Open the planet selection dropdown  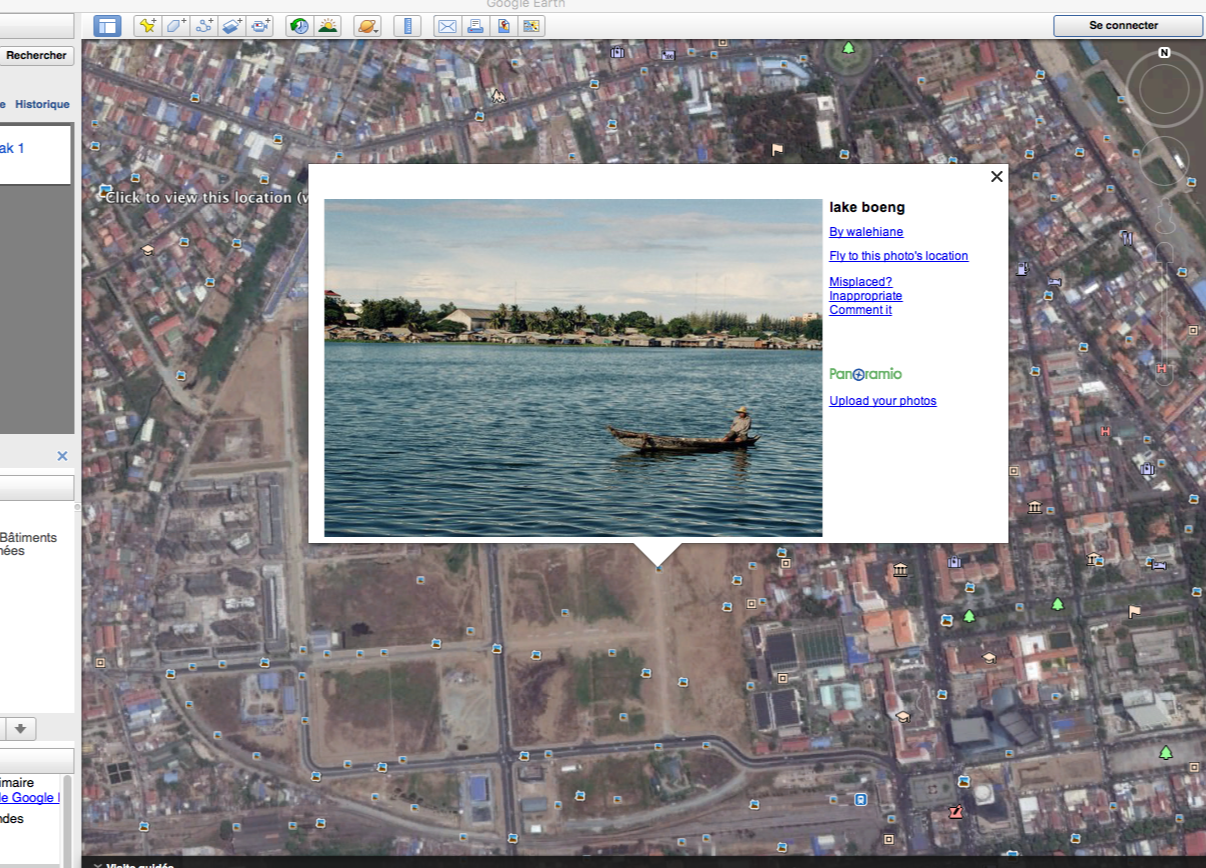[x=367, y=26]
